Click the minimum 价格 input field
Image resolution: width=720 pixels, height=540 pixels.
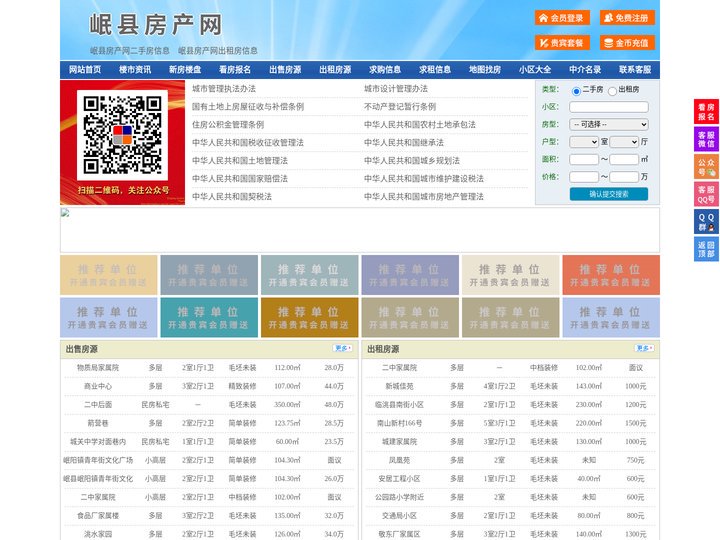[584, 177]
